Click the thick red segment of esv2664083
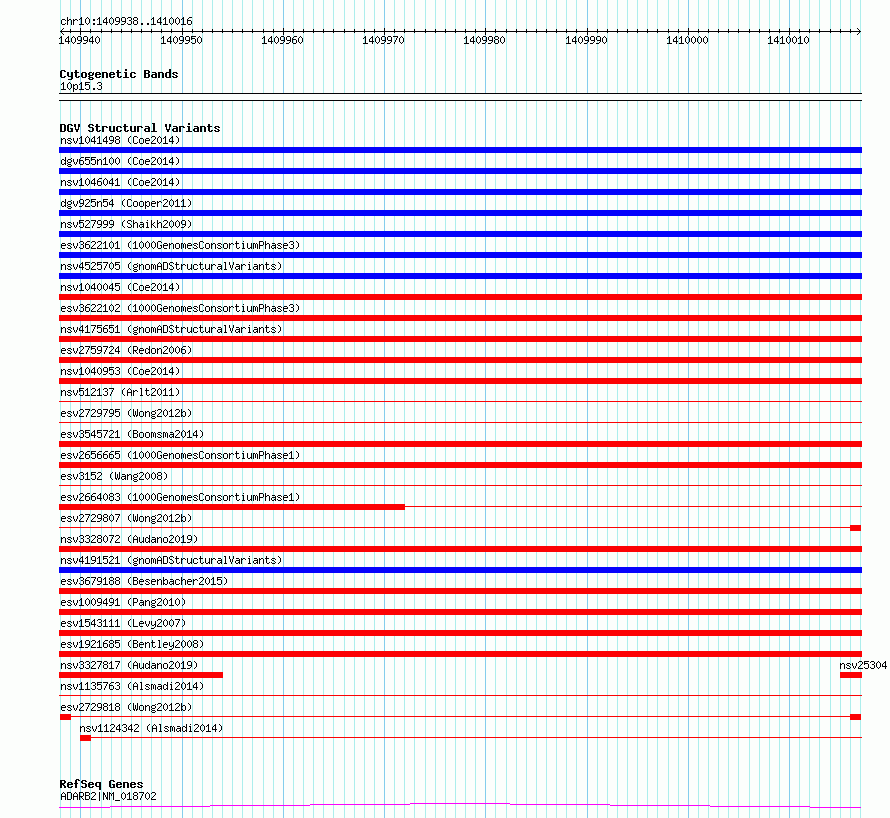Viewport: 890px width, 818px height. 232,507
